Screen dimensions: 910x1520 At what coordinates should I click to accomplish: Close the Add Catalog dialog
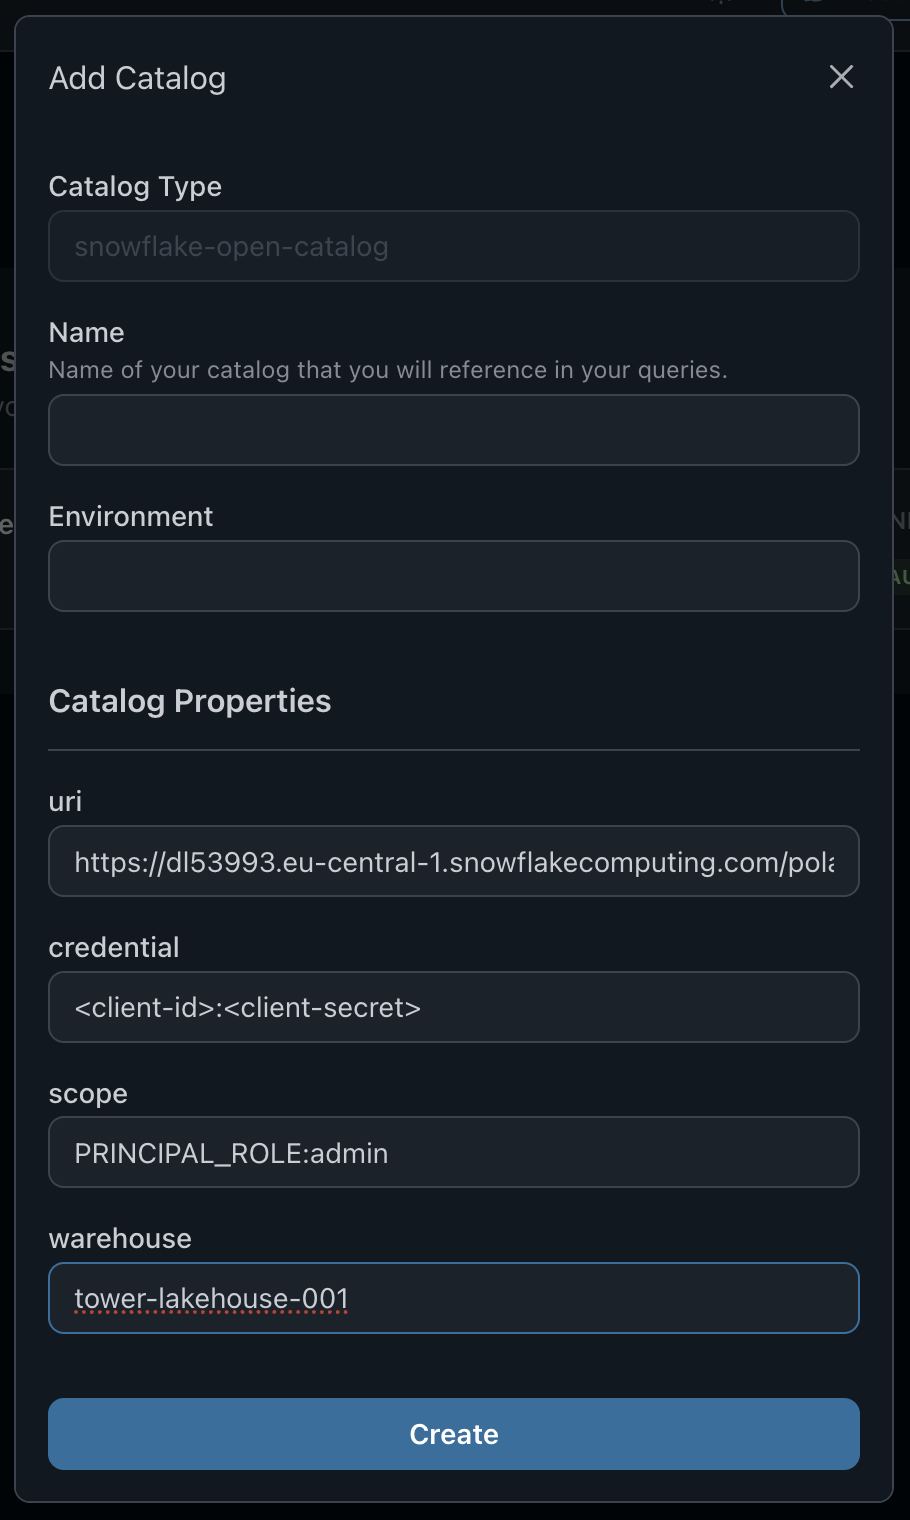click(x=841, y=77)
